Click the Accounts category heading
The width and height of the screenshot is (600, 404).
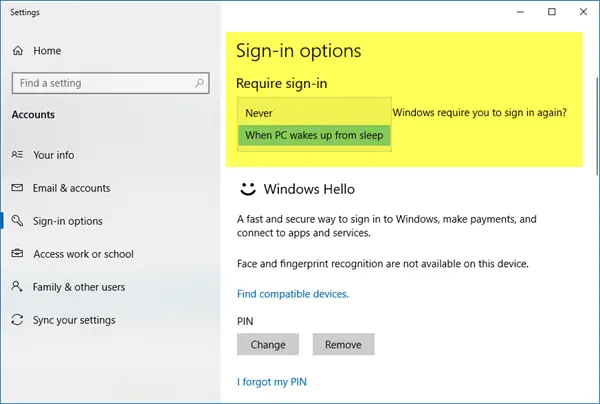click(x=33, y=114)
